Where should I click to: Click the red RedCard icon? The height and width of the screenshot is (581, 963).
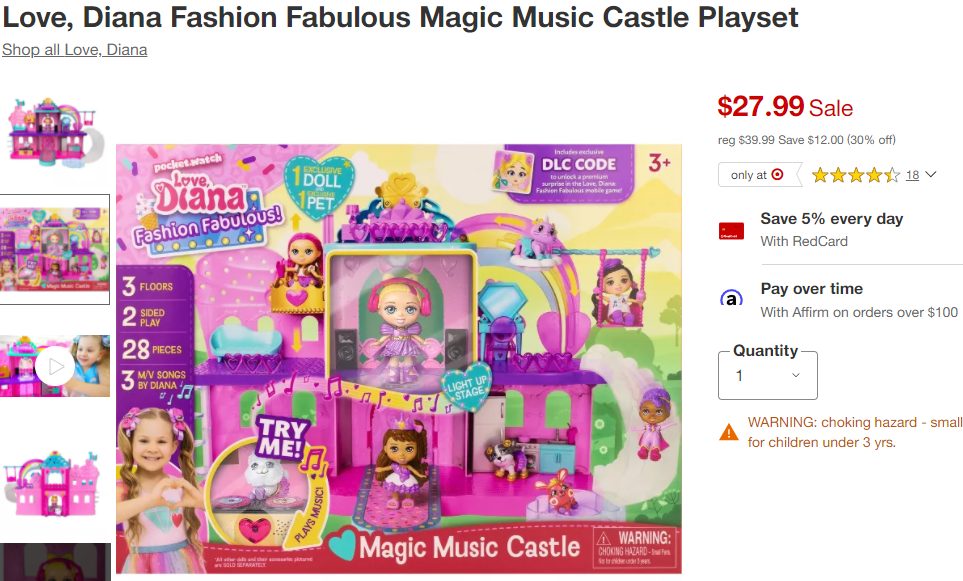(731, 231)
